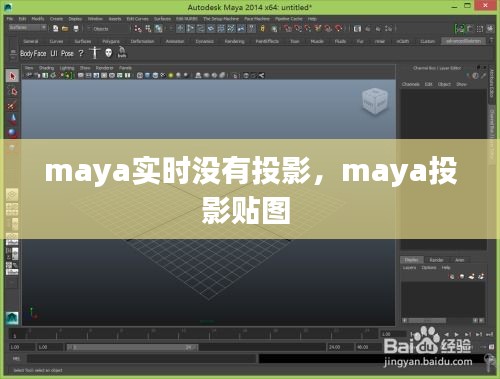500x379 pixels.
Task: Click the white face mask shelf icon
Action: point(109,53)
